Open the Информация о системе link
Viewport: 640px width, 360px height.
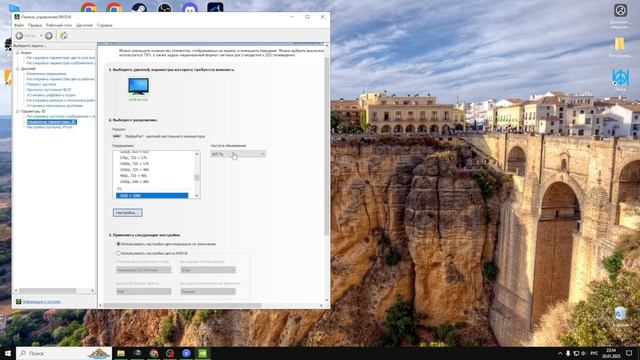[x=41, y=302]
